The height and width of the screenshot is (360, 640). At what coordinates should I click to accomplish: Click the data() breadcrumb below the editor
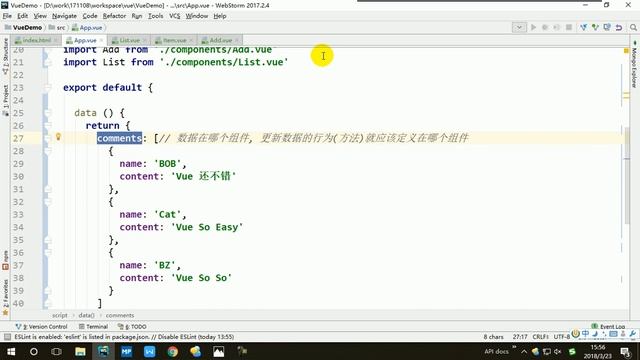[86, 315]
